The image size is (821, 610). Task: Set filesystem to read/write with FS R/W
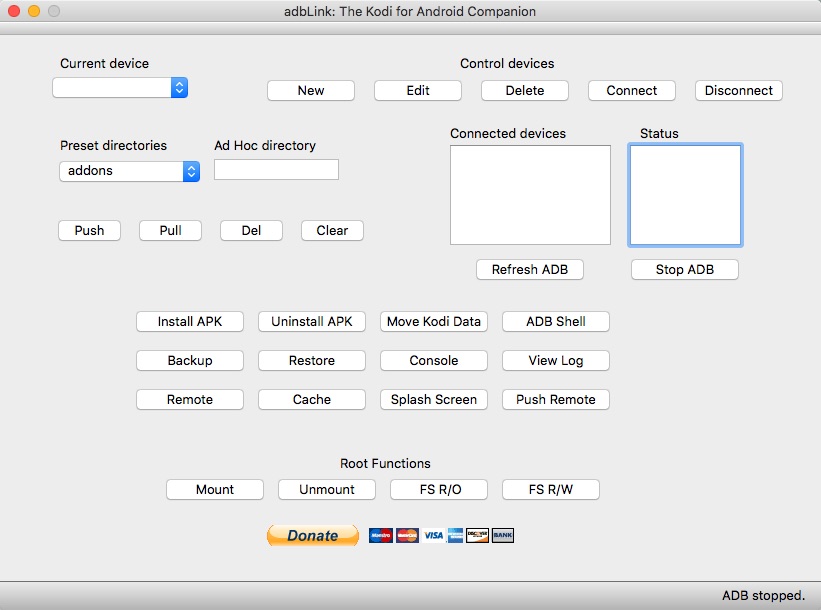[550, 489]
